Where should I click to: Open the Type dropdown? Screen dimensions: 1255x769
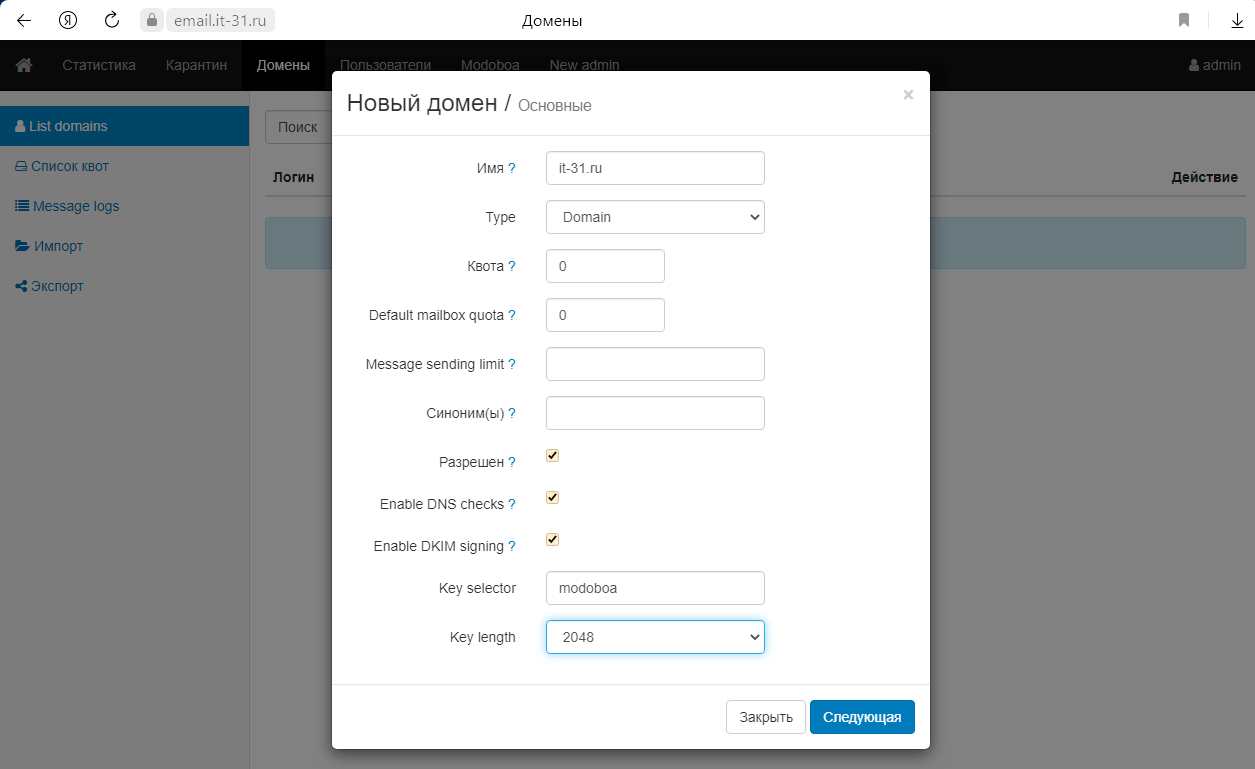655,217
